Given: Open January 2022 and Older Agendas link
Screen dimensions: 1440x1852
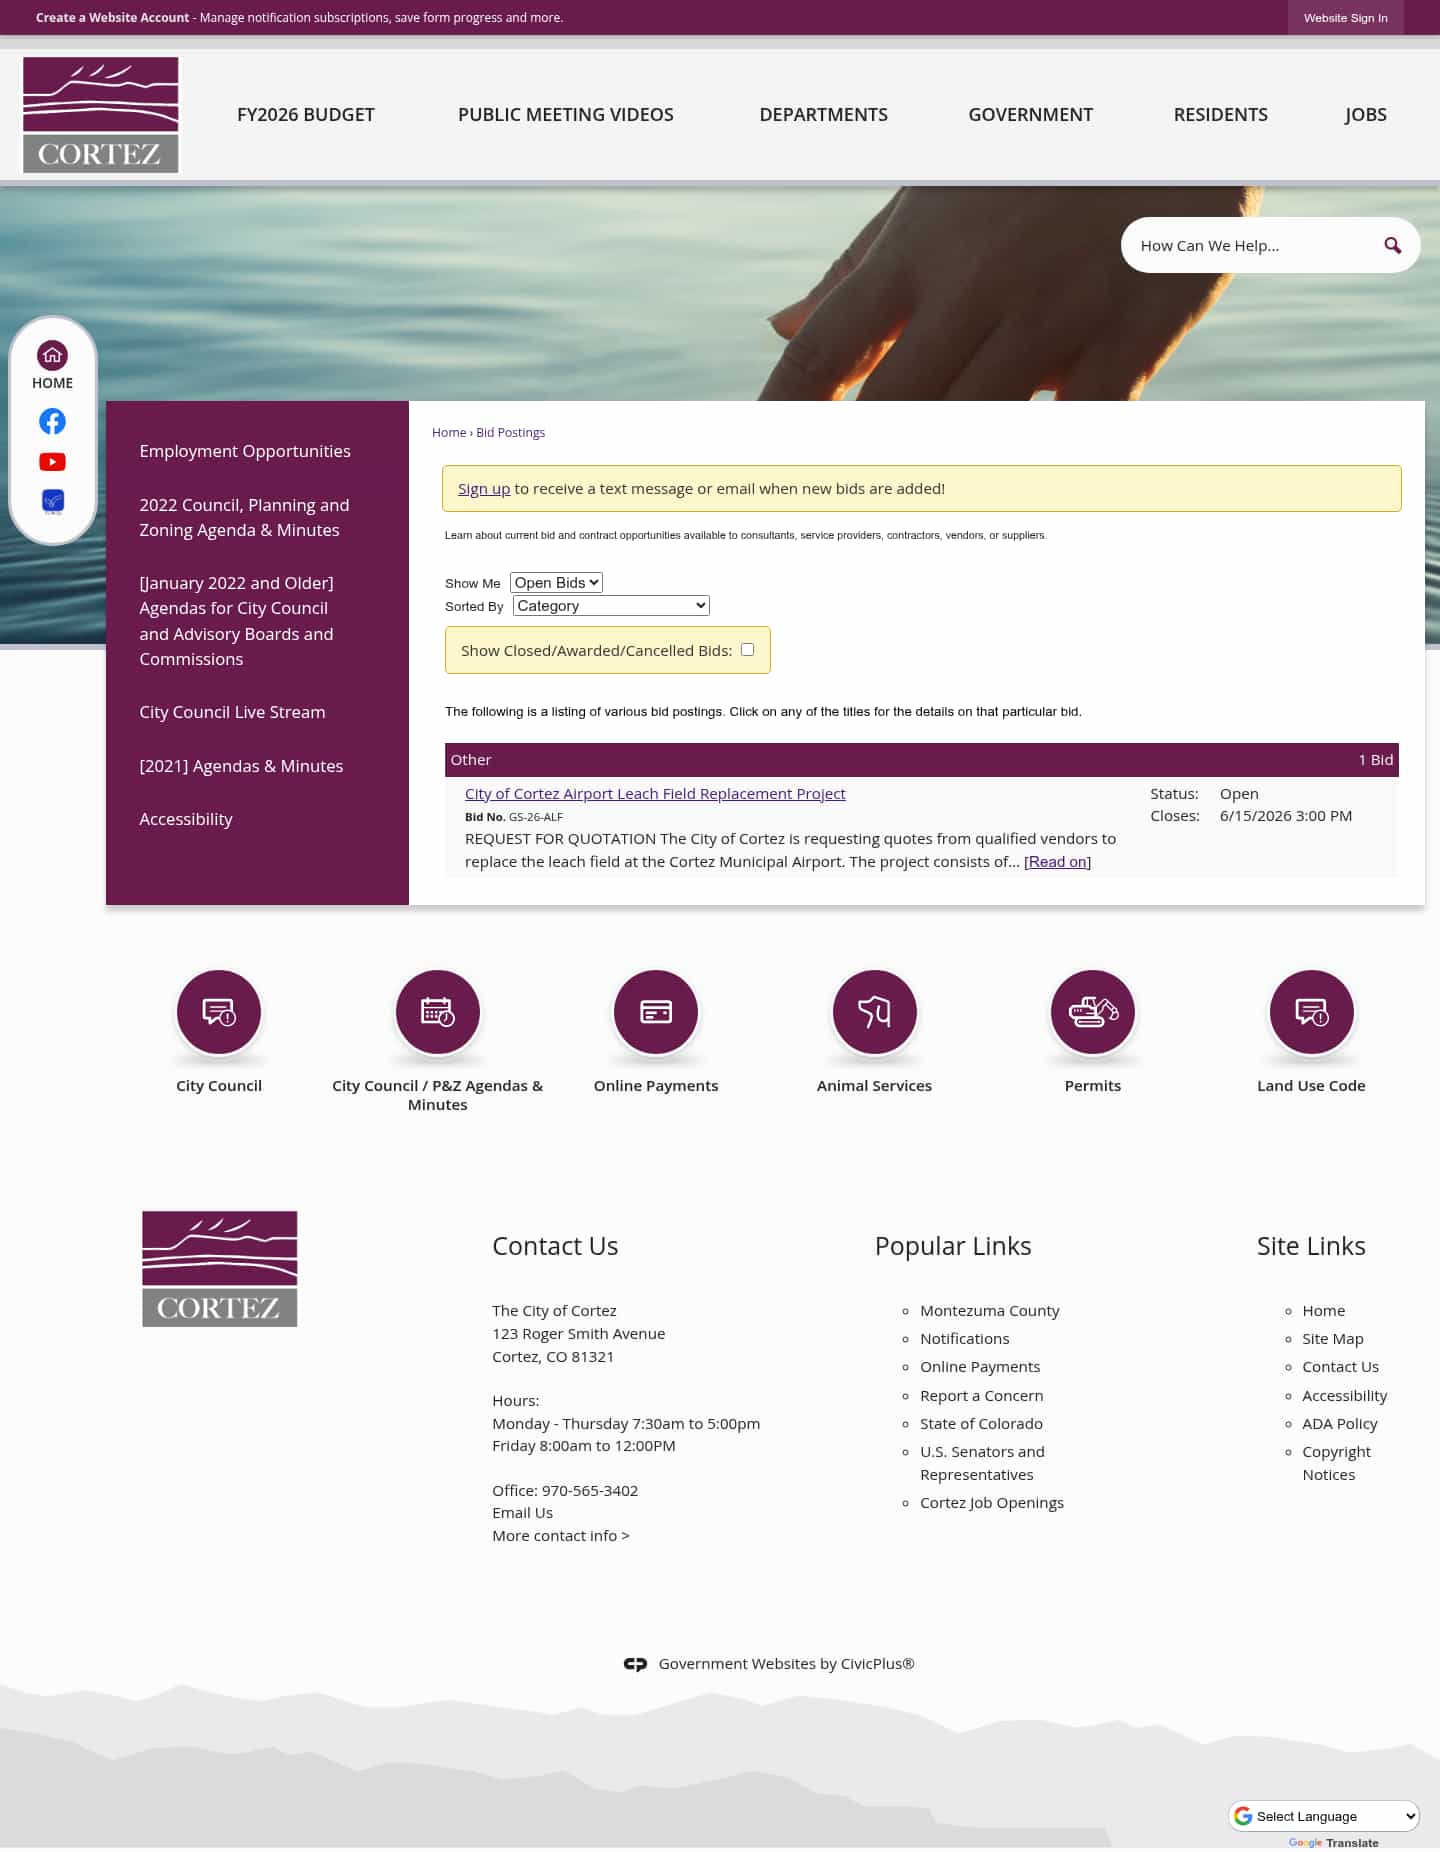Looking at the screenshot, I should (x=237, y=621).
